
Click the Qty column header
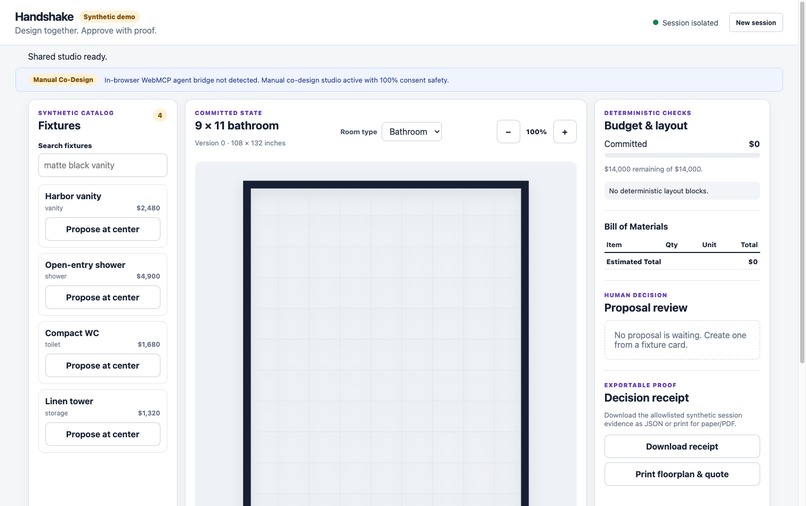click(671, 245)
